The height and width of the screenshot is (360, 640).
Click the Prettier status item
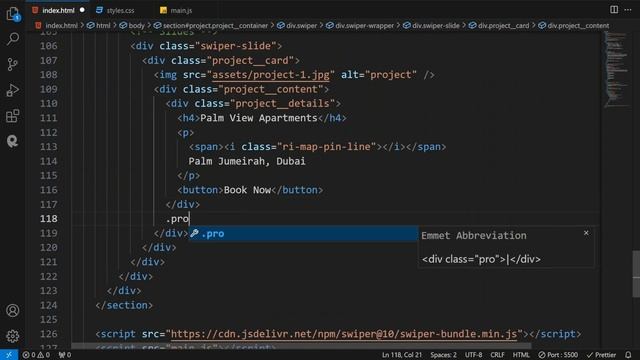601,355
